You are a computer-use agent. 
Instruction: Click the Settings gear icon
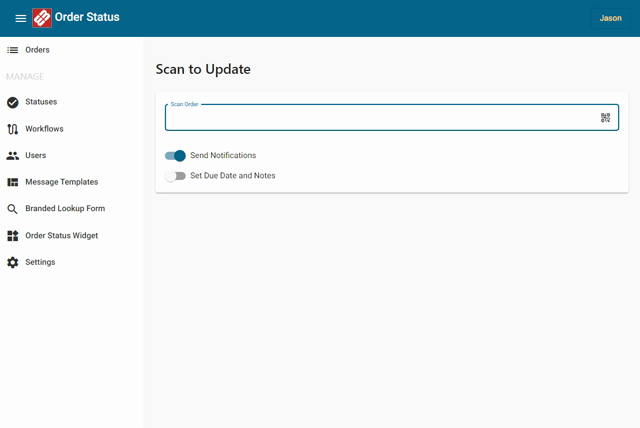coord(13,262)
